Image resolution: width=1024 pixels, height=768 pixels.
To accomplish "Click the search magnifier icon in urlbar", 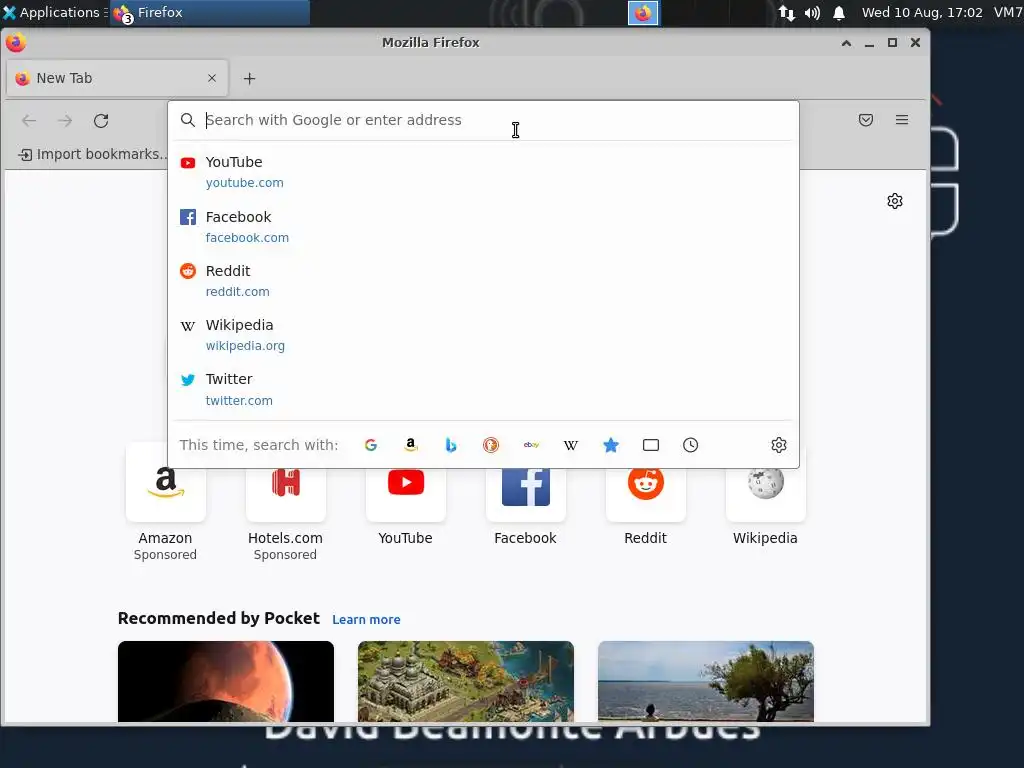I will coord(187,120).
